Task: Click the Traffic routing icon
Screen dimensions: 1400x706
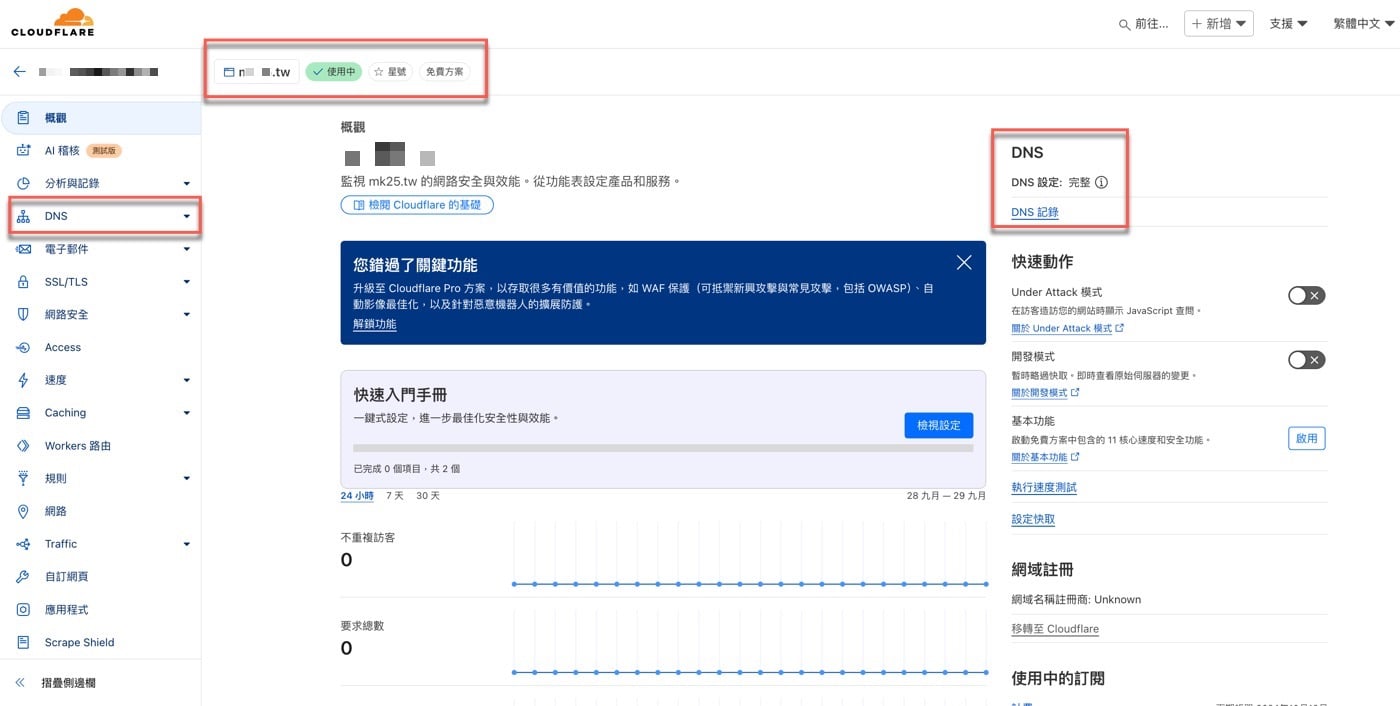Action: (24, 544)
